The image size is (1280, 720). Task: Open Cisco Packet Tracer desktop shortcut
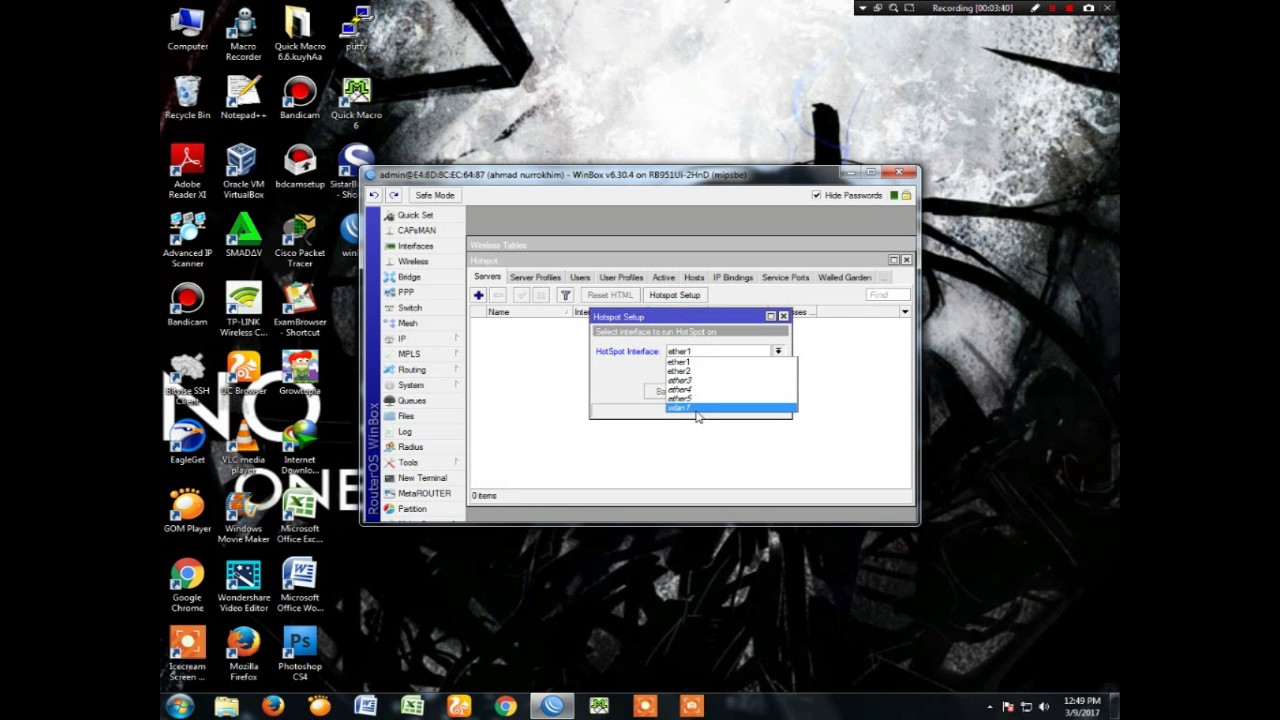(300, 240)
